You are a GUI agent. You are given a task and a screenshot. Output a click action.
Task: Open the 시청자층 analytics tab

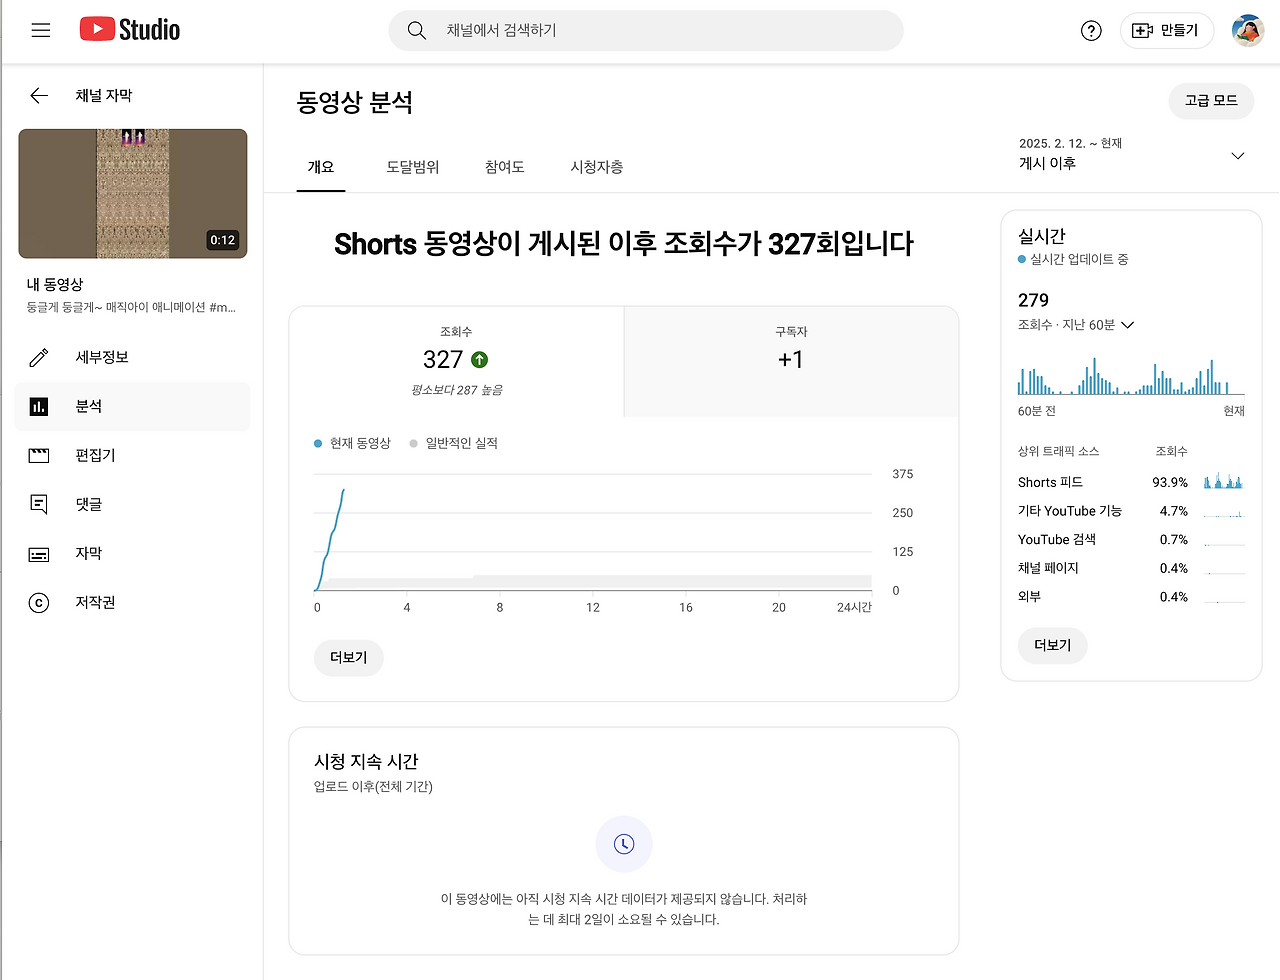[596, 168]
